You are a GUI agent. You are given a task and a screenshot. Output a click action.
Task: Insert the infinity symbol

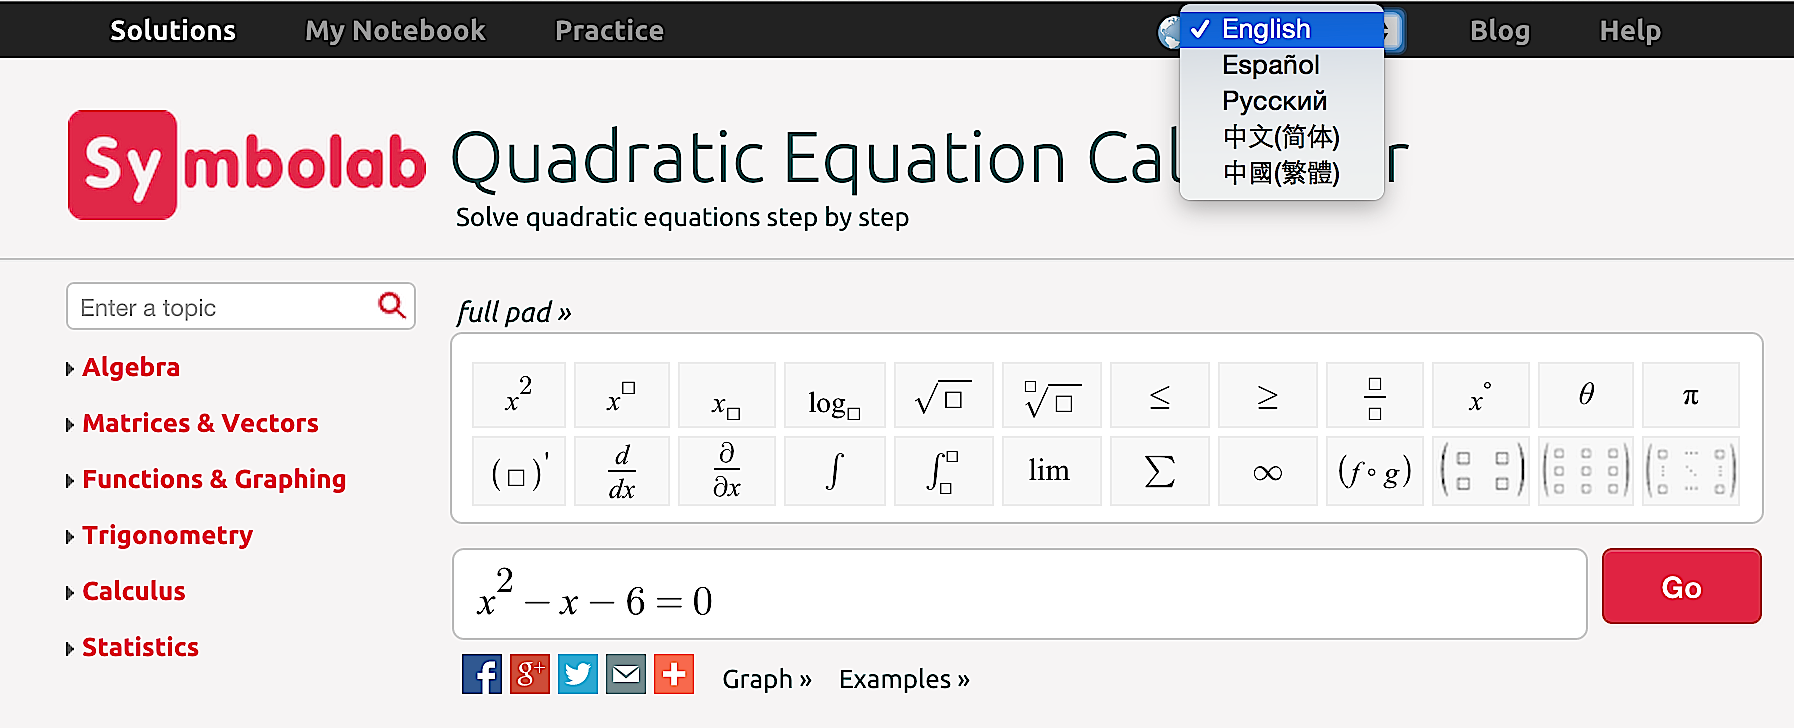pos(1267,471)
